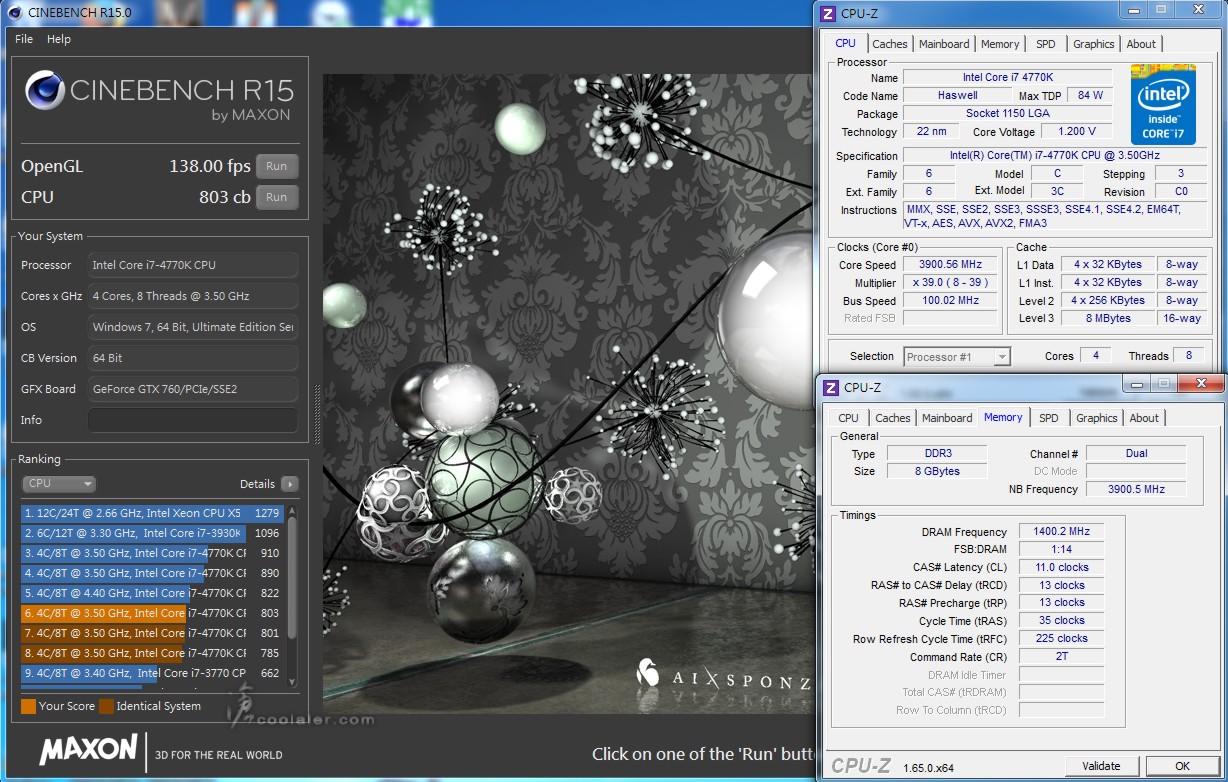Click the Core Voltage value "1.200 V"
Viewport: 1228px width, 782px height.
[x=1077, y=131]
